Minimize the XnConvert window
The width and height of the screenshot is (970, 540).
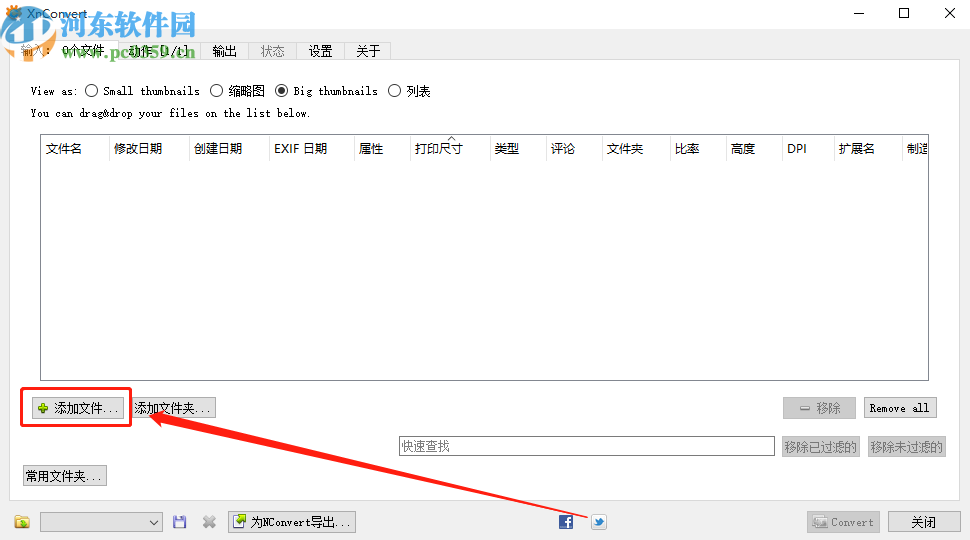(x=859, y=13)
